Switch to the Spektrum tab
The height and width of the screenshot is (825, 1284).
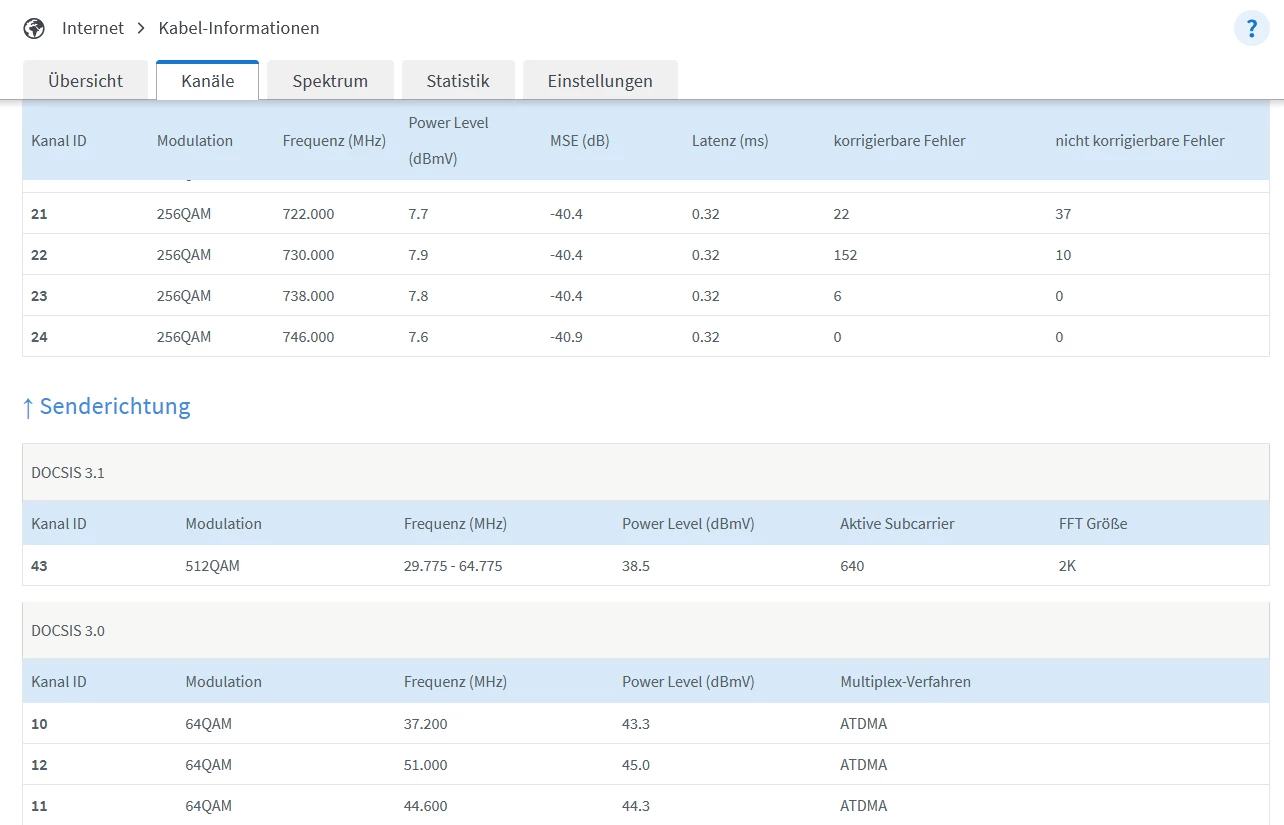coord(330,81)
